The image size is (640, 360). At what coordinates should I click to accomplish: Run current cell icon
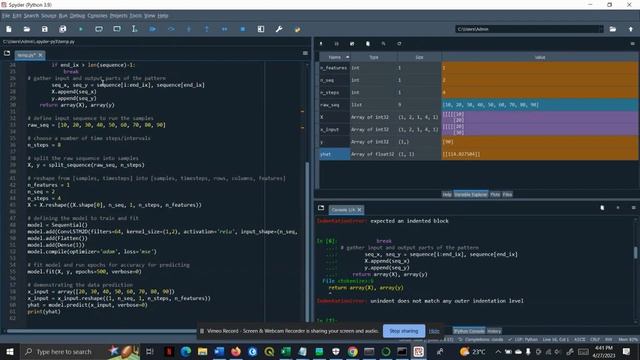(99, 29)
